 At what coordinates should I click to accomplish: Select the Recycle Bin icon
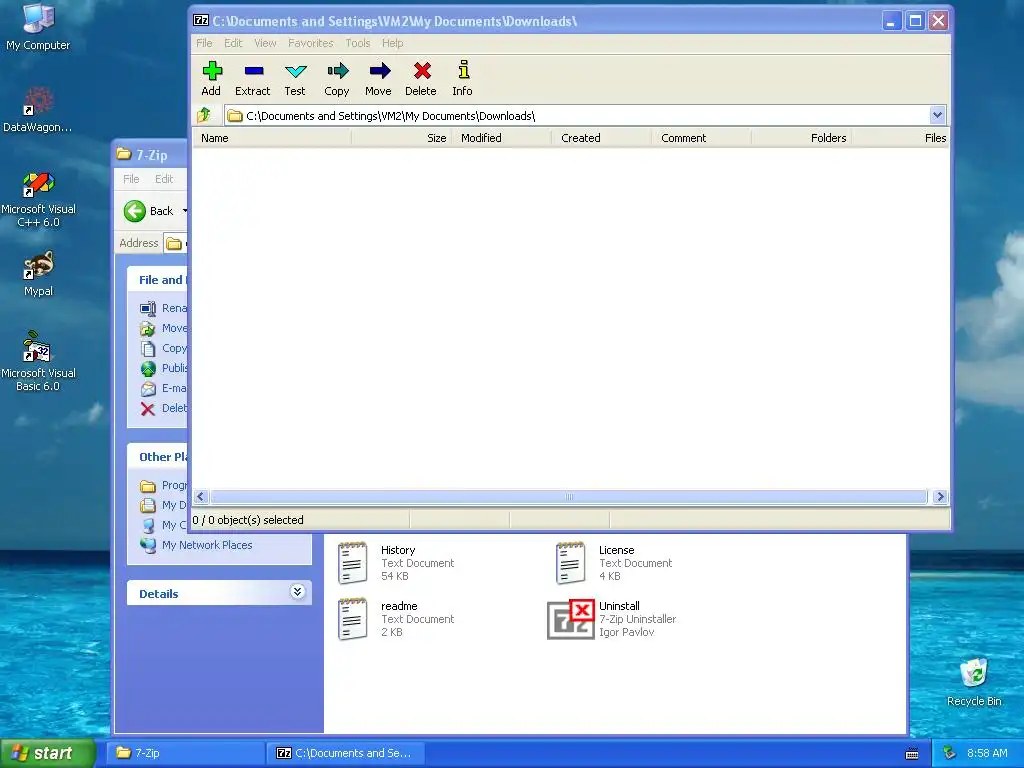coord(974,673)
